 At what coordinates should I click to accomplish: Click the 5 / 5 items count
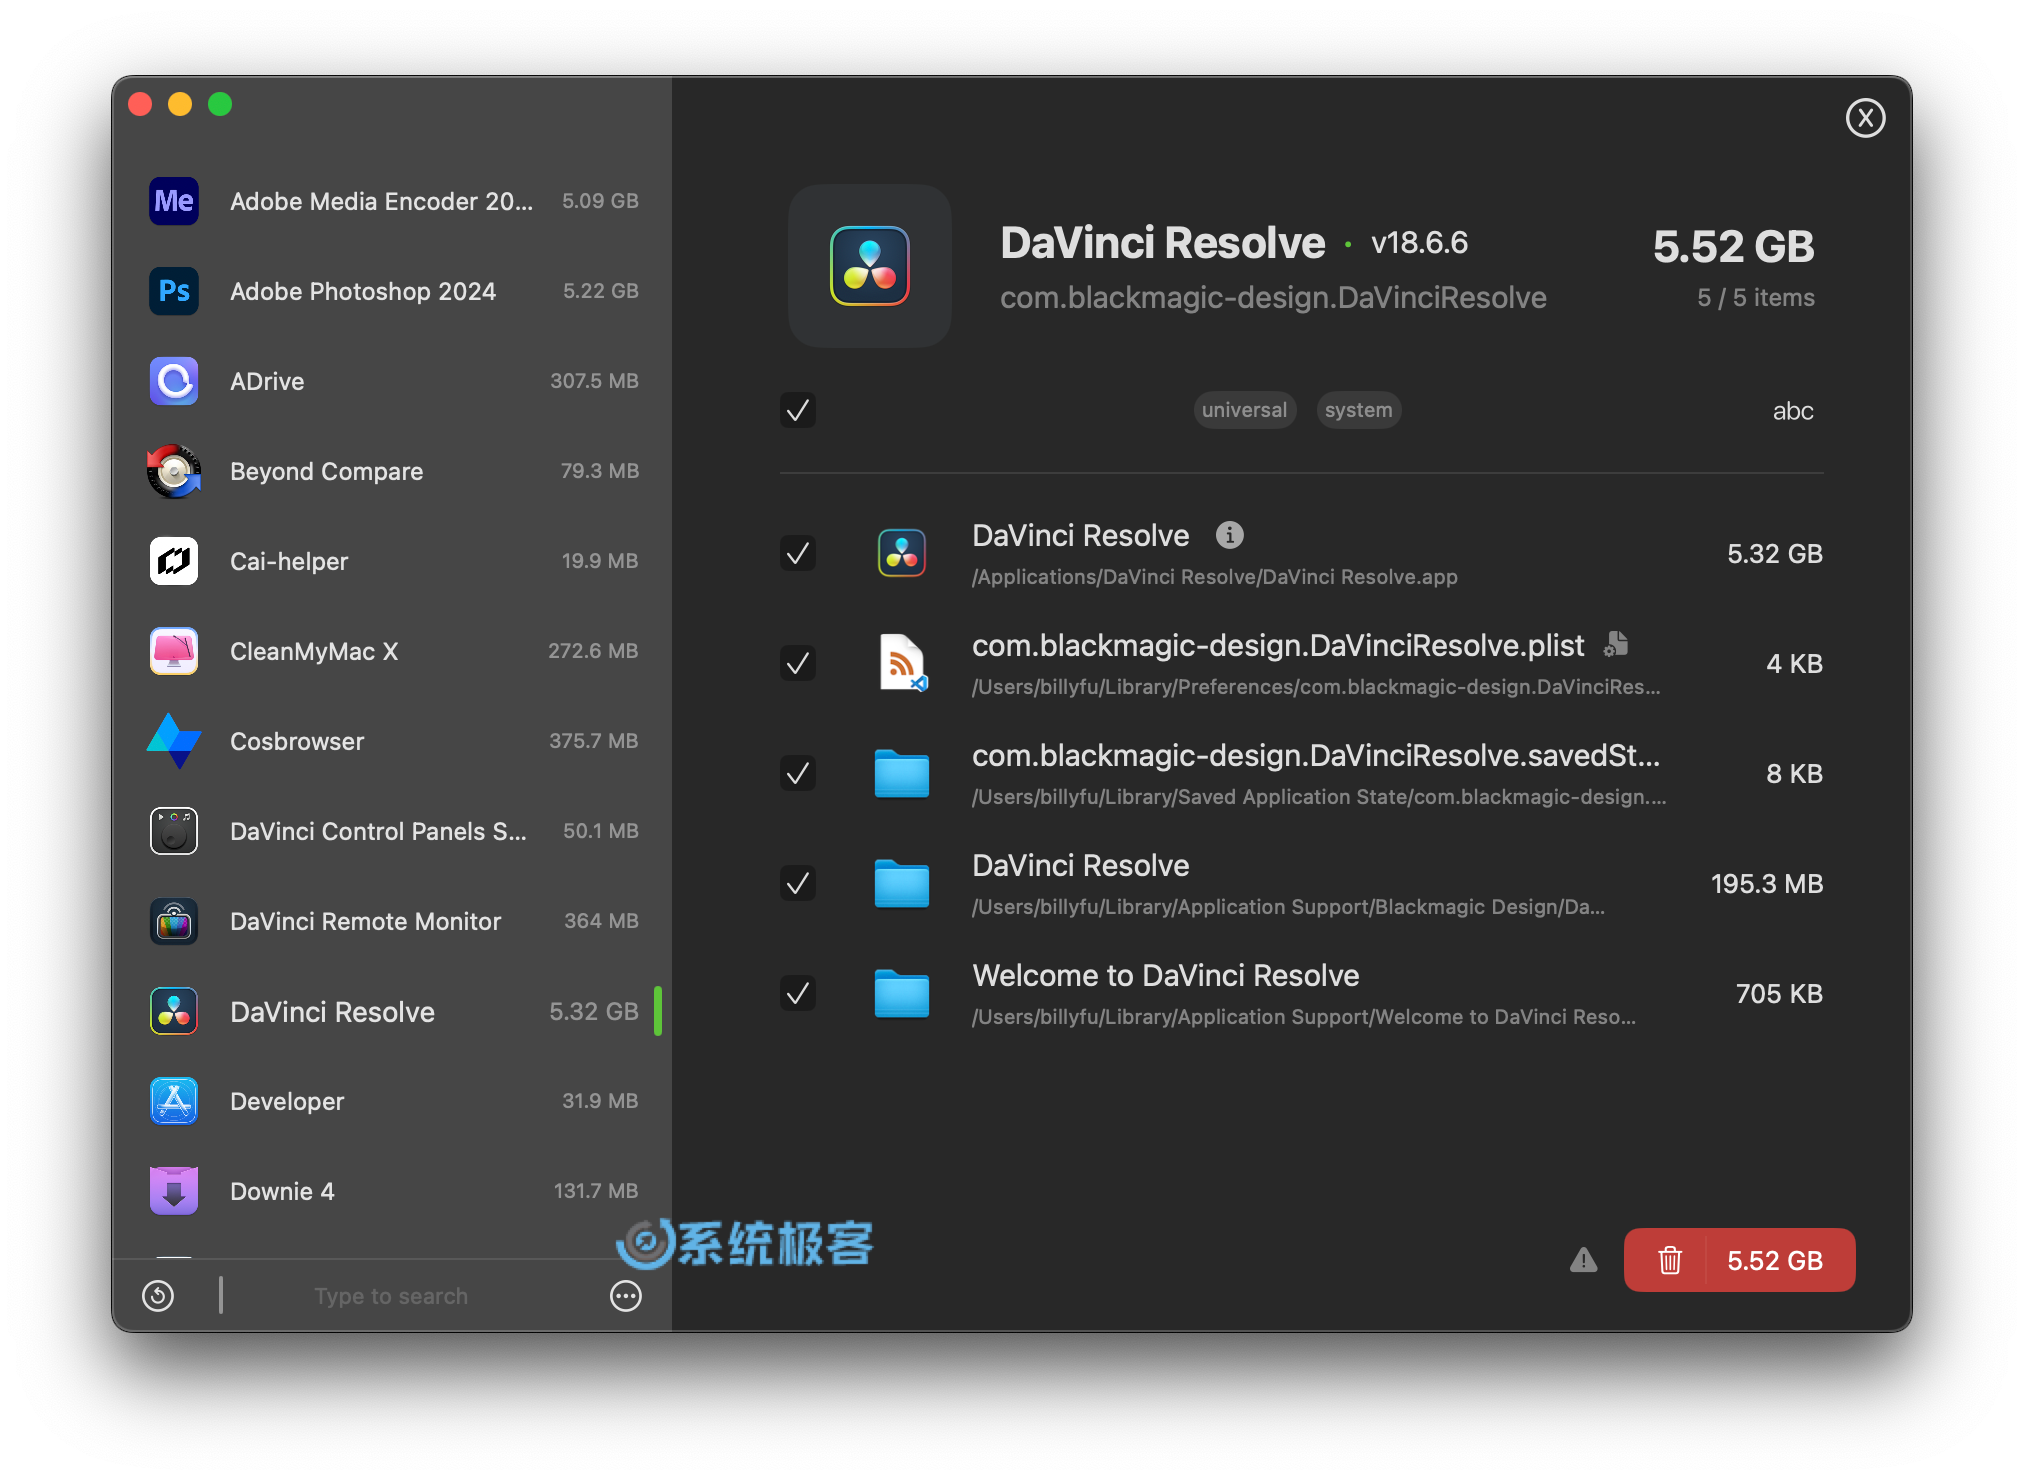1755,298
